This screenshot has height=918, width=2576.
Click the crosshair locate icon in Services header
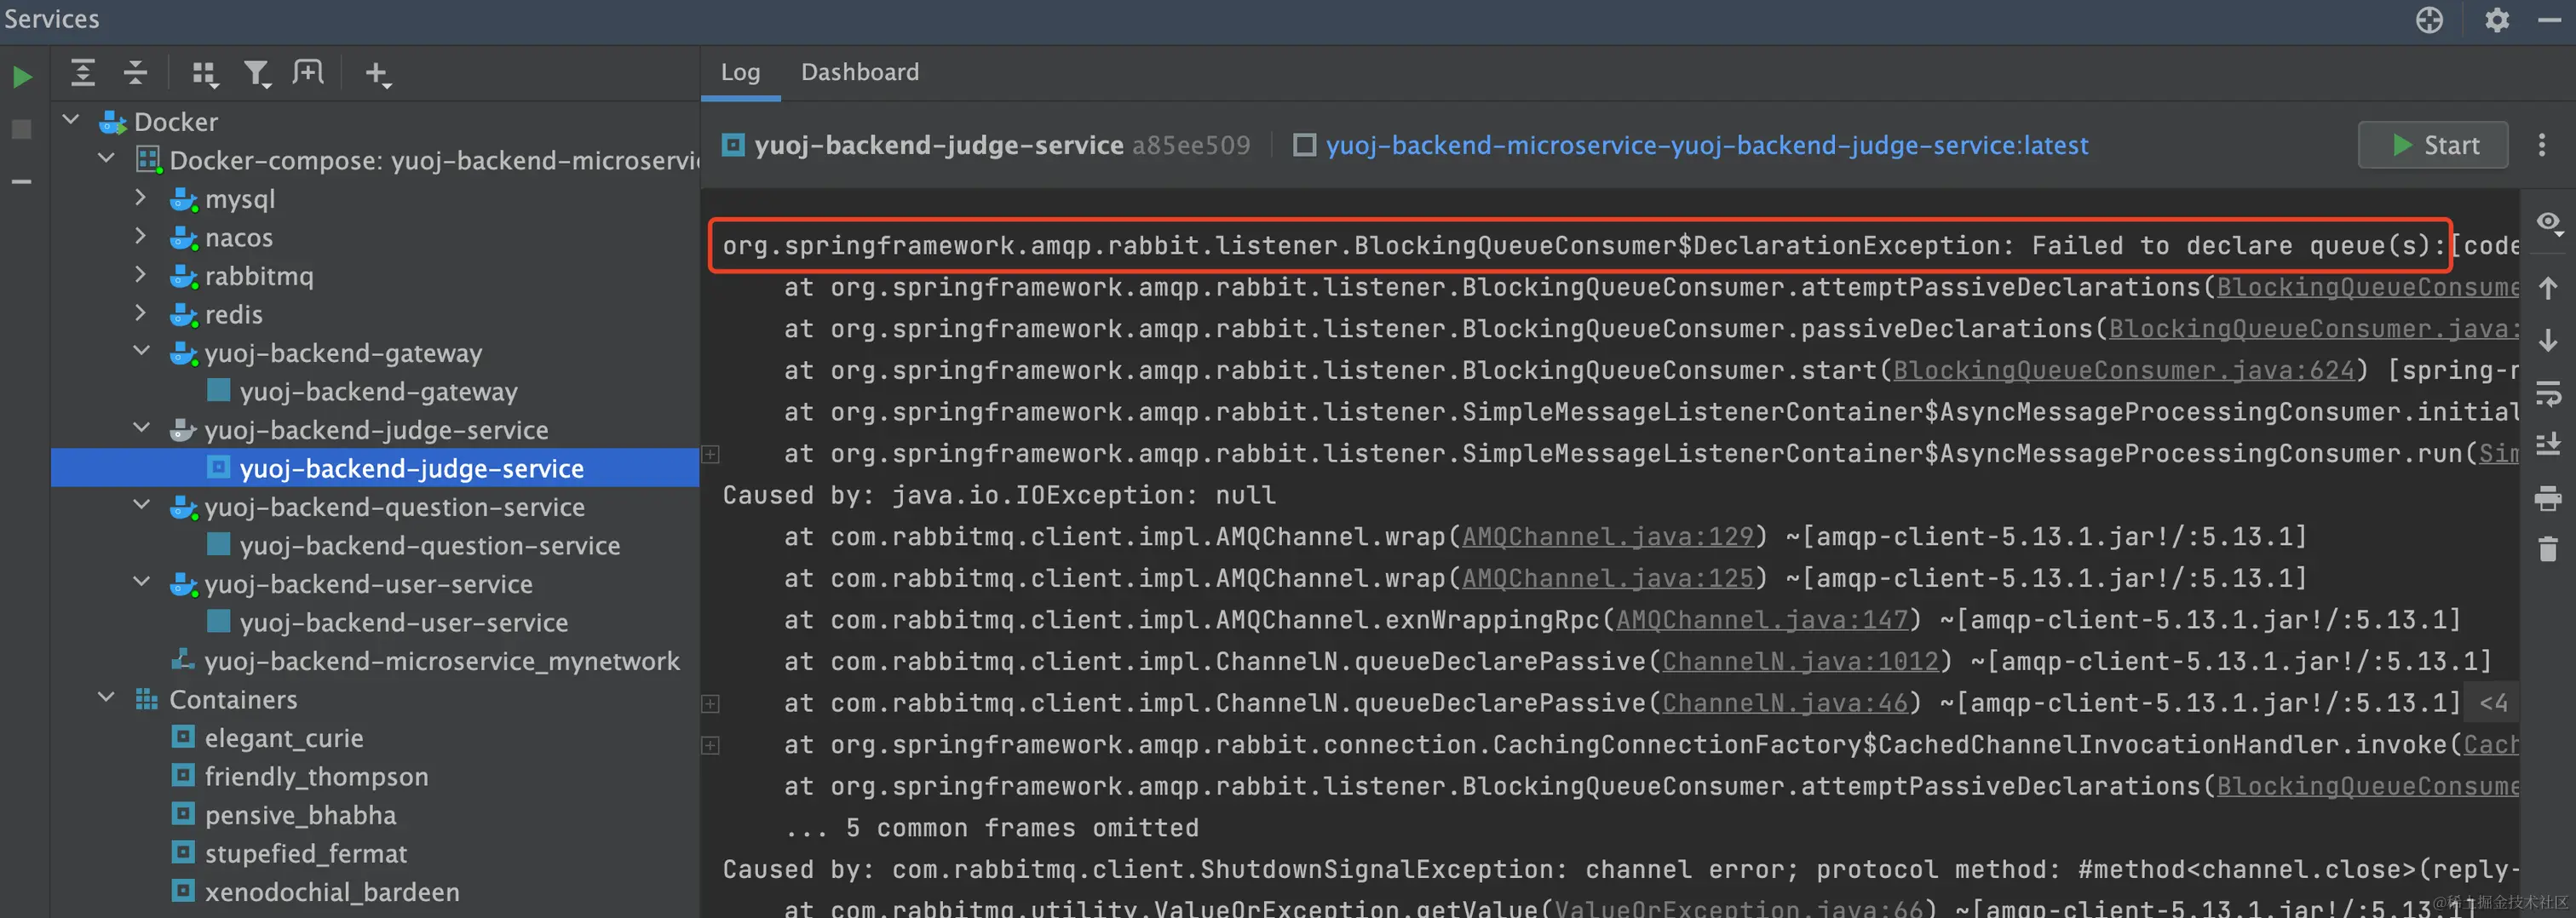(x=2429, y=20)
